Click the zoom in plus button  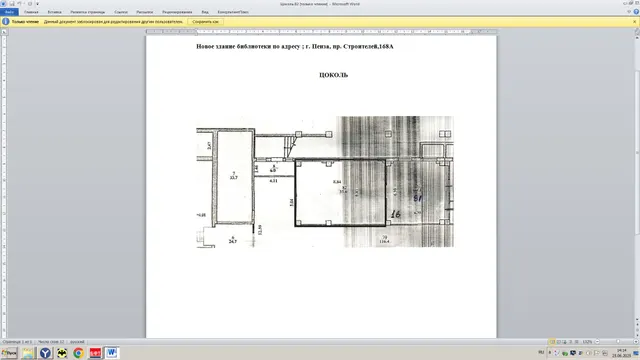pyautogui.click(x=636, y=342)
